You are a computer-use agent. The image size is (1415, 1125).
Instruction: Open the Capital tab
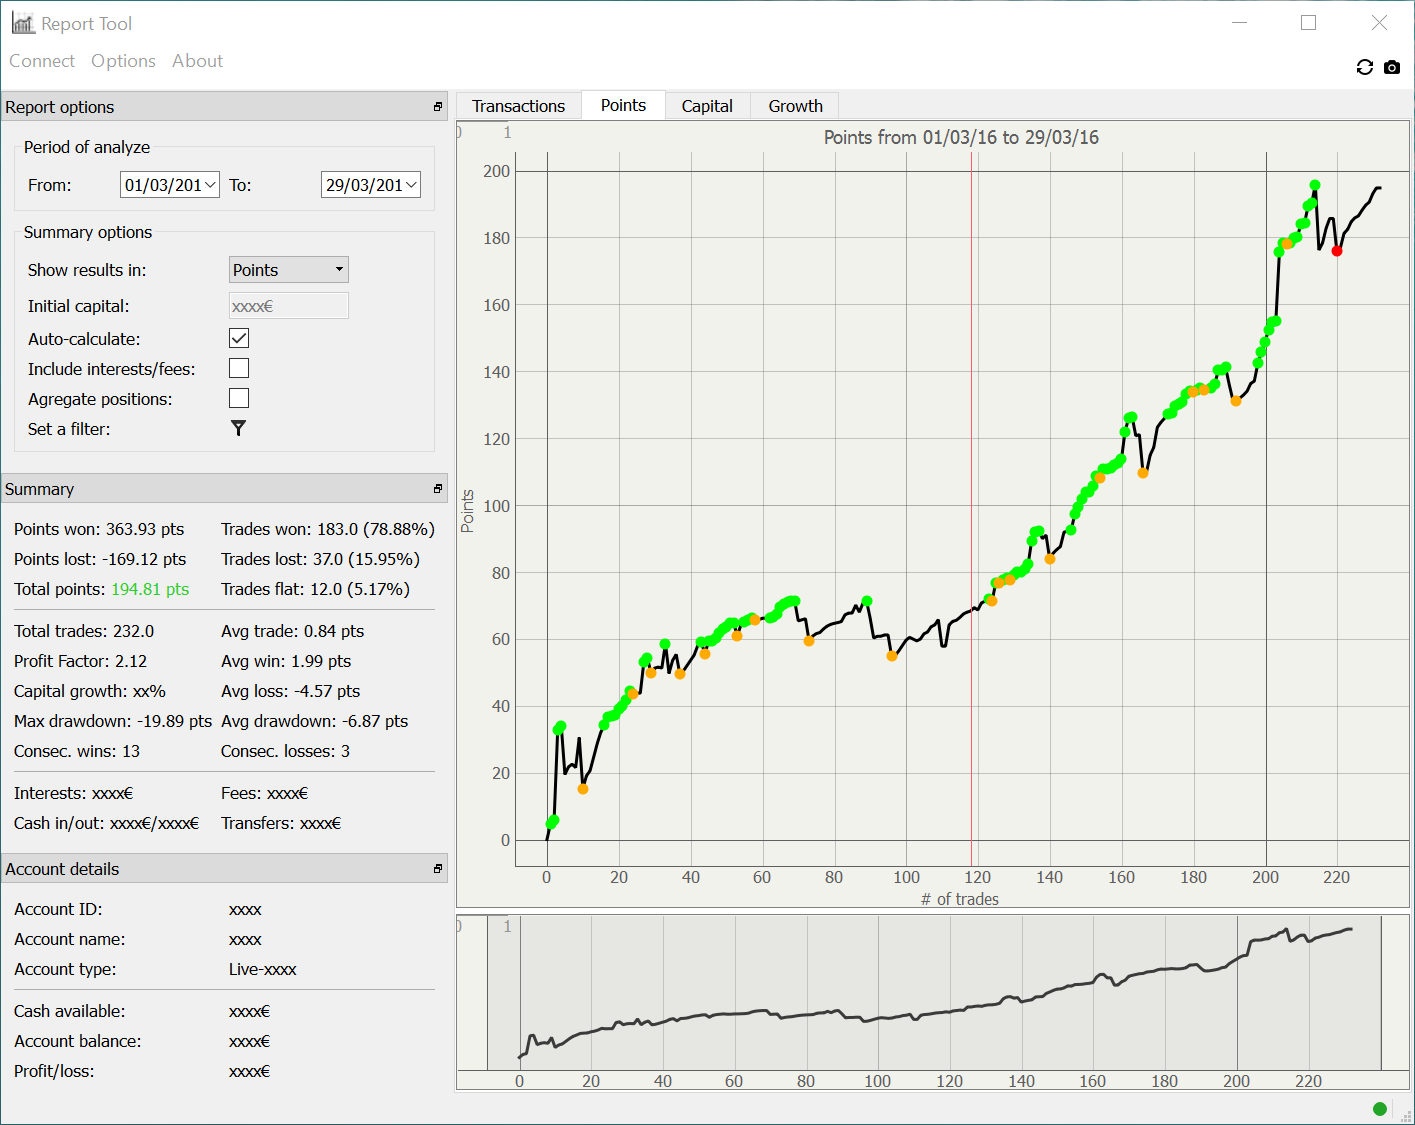point(706,106)
